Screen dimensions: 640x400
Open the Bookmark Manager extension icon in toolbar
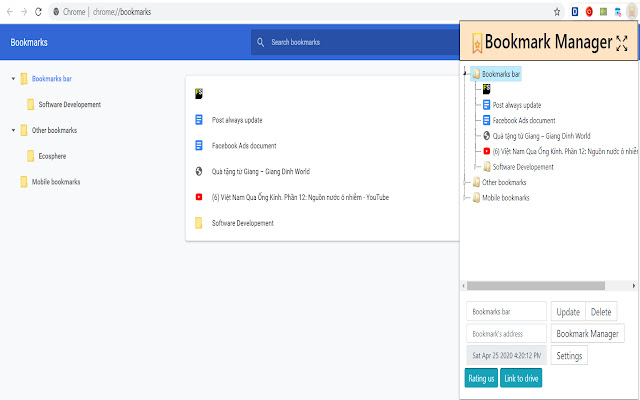(631, 12)
